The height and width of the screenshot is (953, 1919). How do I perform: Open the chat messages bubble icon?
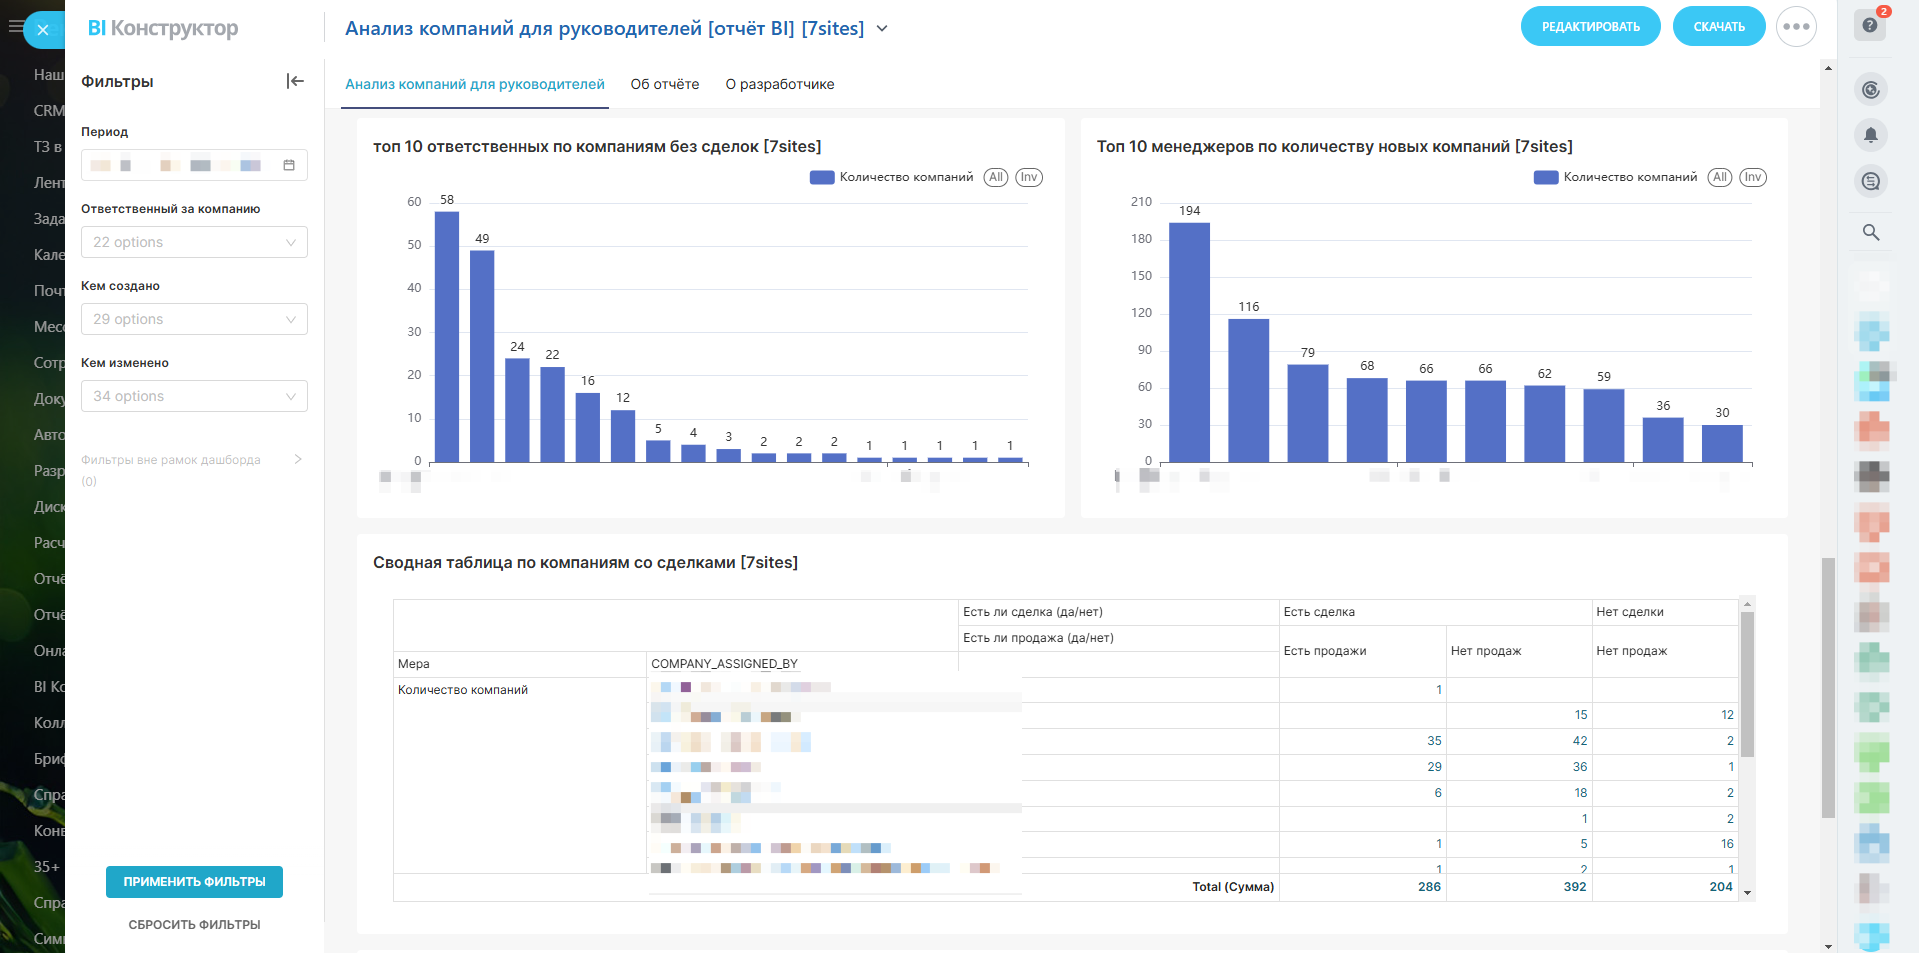pos(1870,181)
